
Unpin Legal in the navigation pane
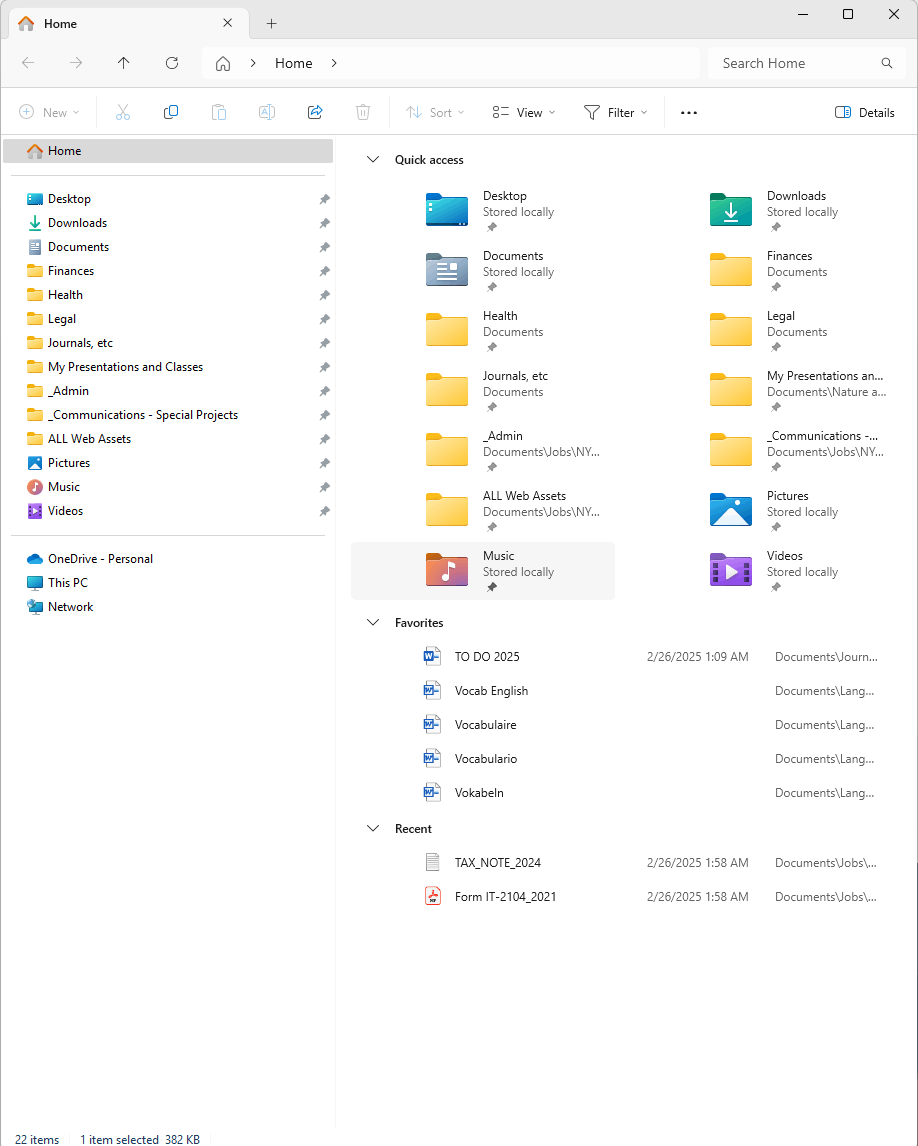click(x=325, y=319)
